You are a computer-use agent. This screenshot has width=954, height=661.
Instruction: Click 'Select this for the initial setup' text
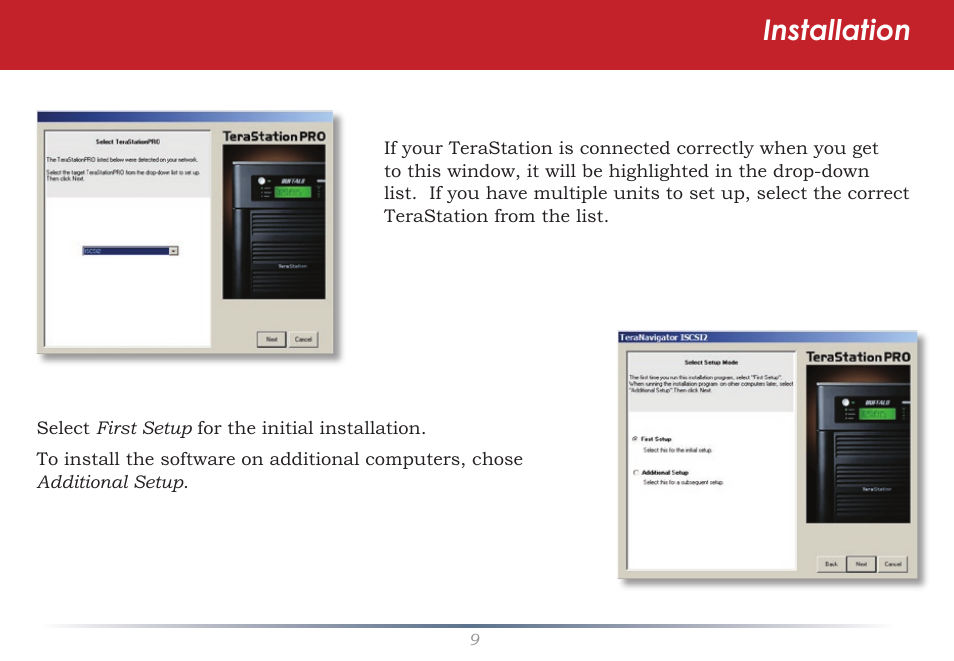click(x=677, y=450)
